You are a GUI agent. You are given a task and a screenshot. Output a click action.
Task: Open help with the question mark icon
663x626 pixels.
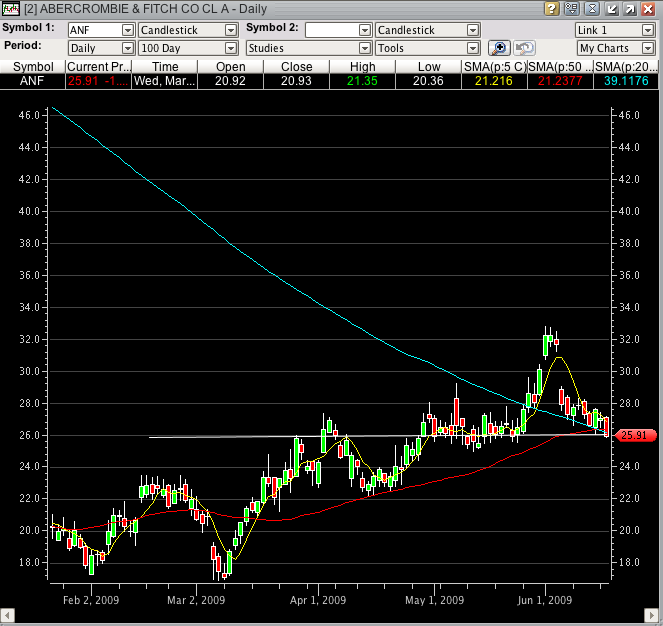pyautogui.click(x=552, y=9)
